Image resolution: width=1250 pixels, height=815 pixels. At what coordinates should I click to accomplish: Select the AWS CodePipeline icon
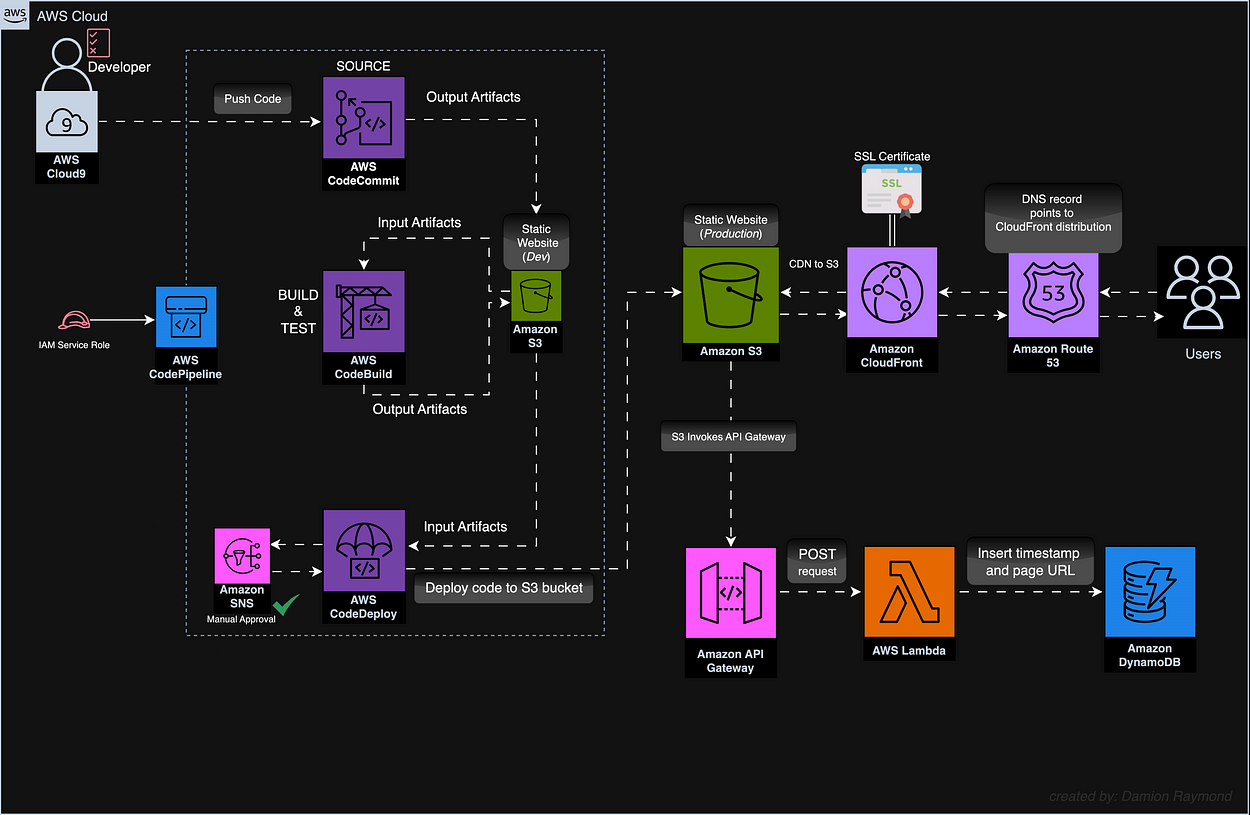click(186, 317)
